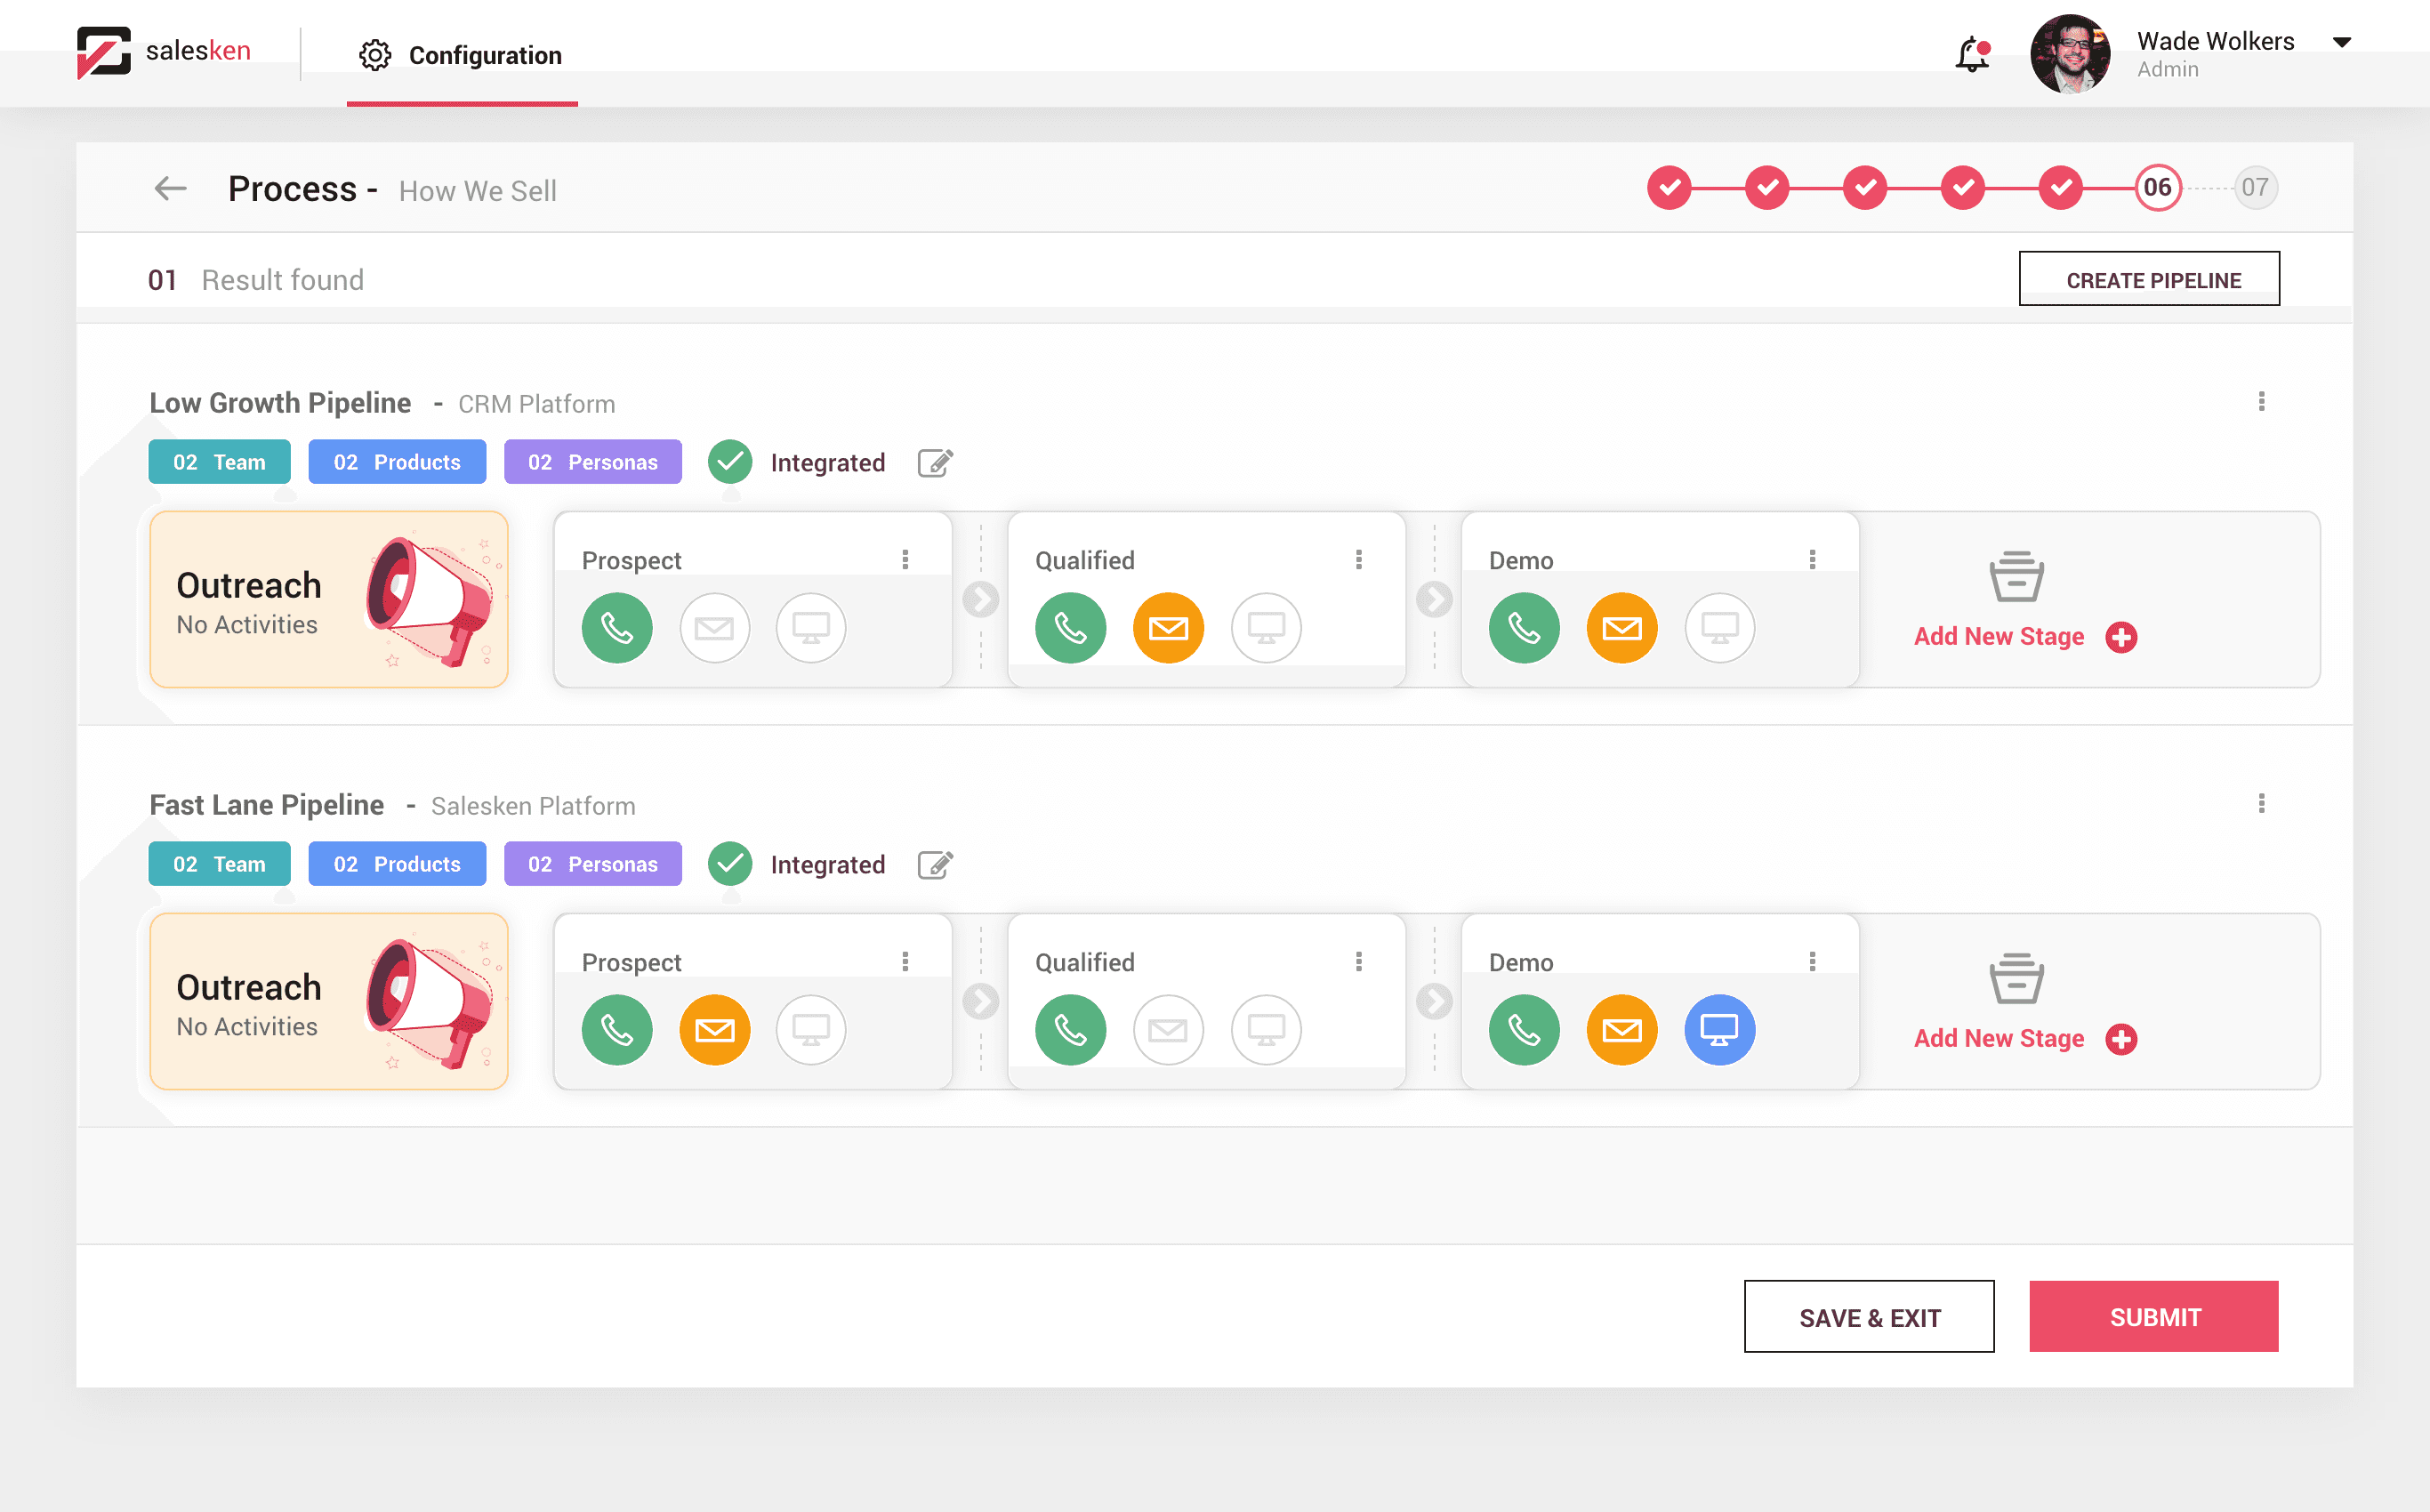
Task: Toggle the email activity in Prospect stage of Fast Lane Pipeline
Action: [x=715, y=1029]
